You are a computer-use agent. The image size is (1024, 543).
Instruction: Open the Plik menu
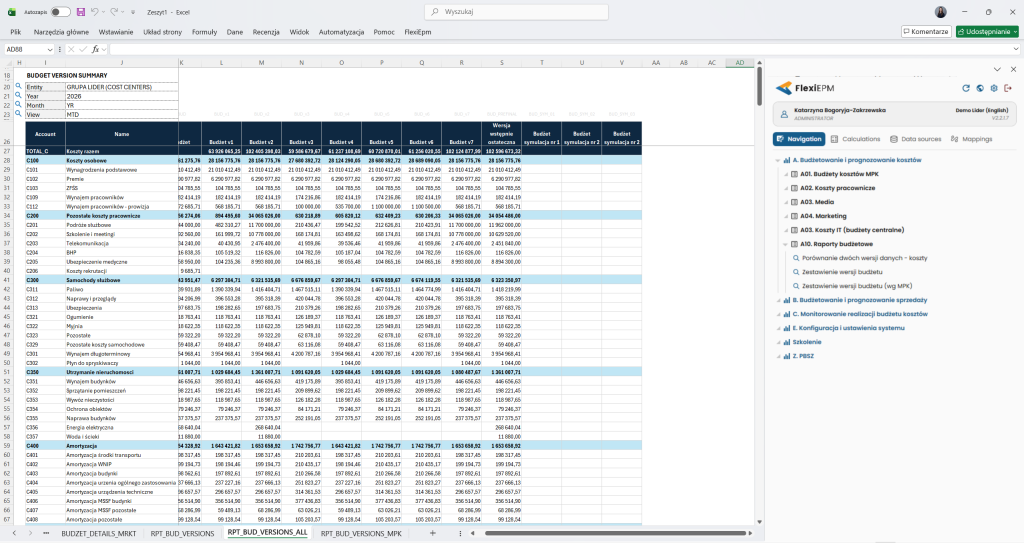pos(16,31)
